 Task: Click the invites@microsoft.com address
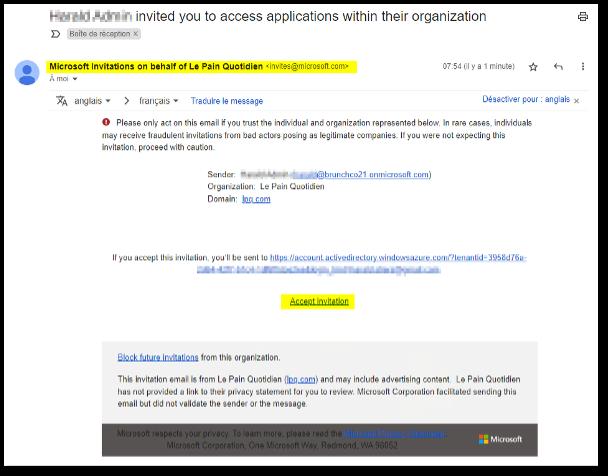pos(307,66)
